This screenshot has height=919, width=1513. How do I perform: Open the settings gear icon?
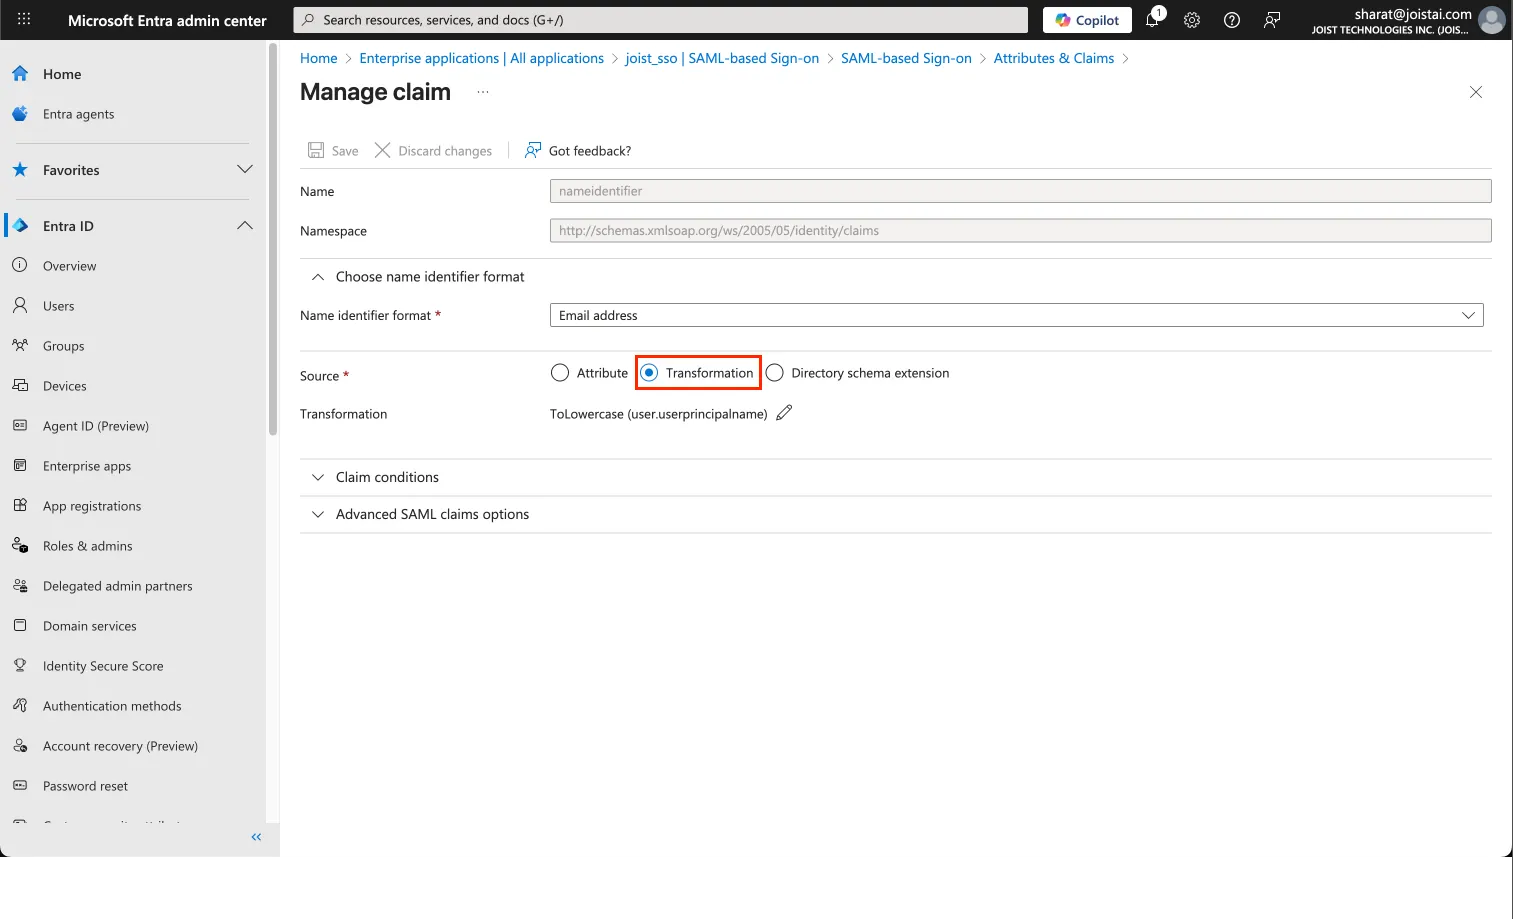pos(1192,20)
